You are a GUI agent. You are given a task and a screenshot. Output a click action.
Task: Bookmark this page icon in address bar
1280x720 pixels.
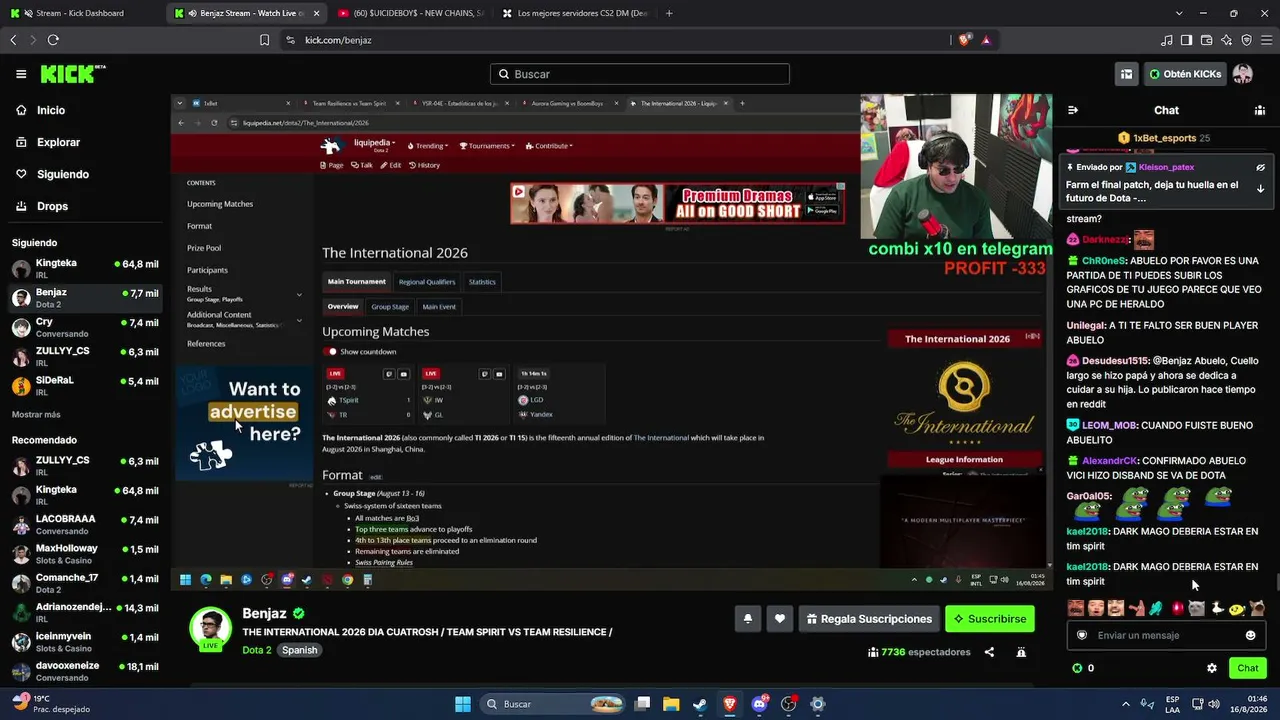click(264, 40)
